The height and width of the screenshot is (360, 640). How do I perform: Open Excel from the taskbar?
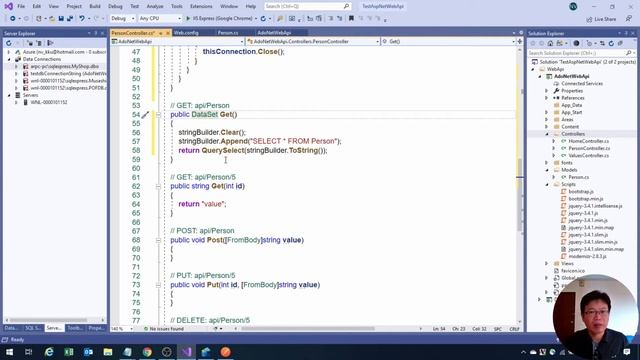[69, 352]
